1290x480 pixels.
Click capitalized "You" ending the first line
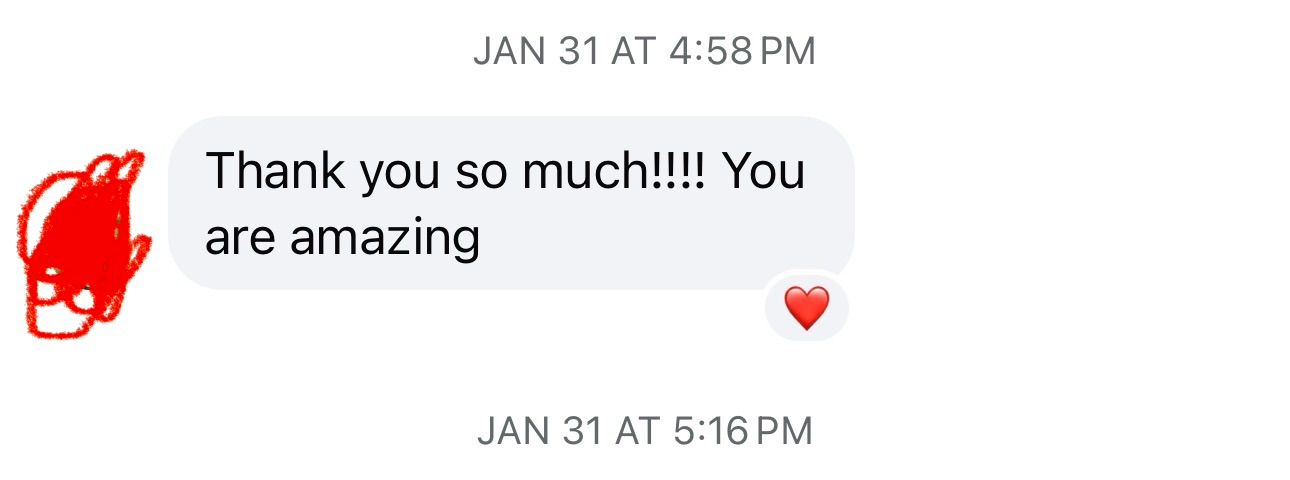point(763,172)
